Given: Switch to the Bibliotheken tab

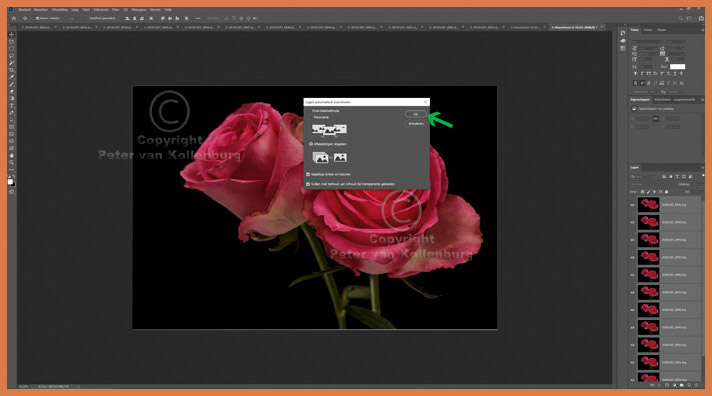Looking at the screenshot, I should tap(663, 99).
